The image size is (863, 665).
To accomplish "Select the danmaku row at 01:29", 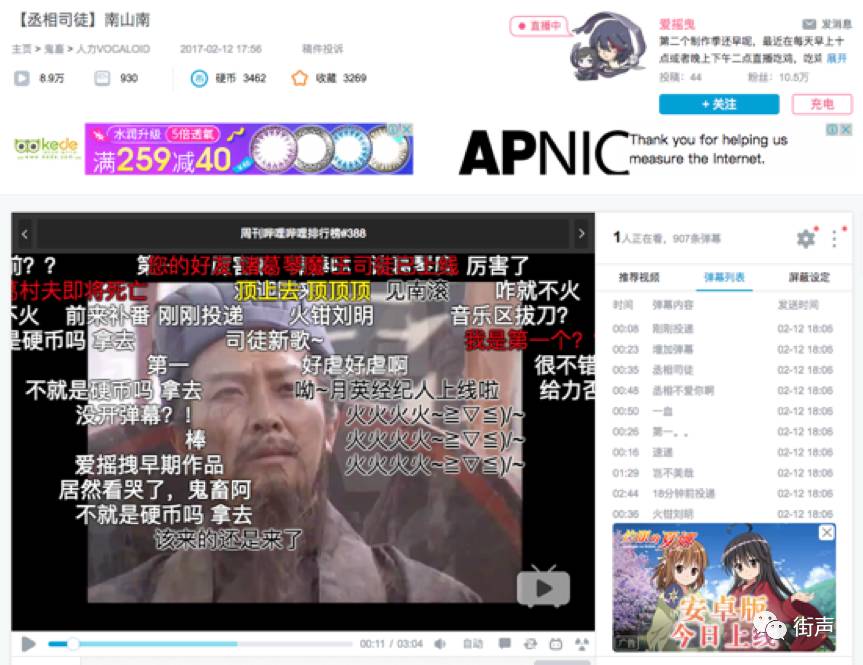I will coord(723,473).
